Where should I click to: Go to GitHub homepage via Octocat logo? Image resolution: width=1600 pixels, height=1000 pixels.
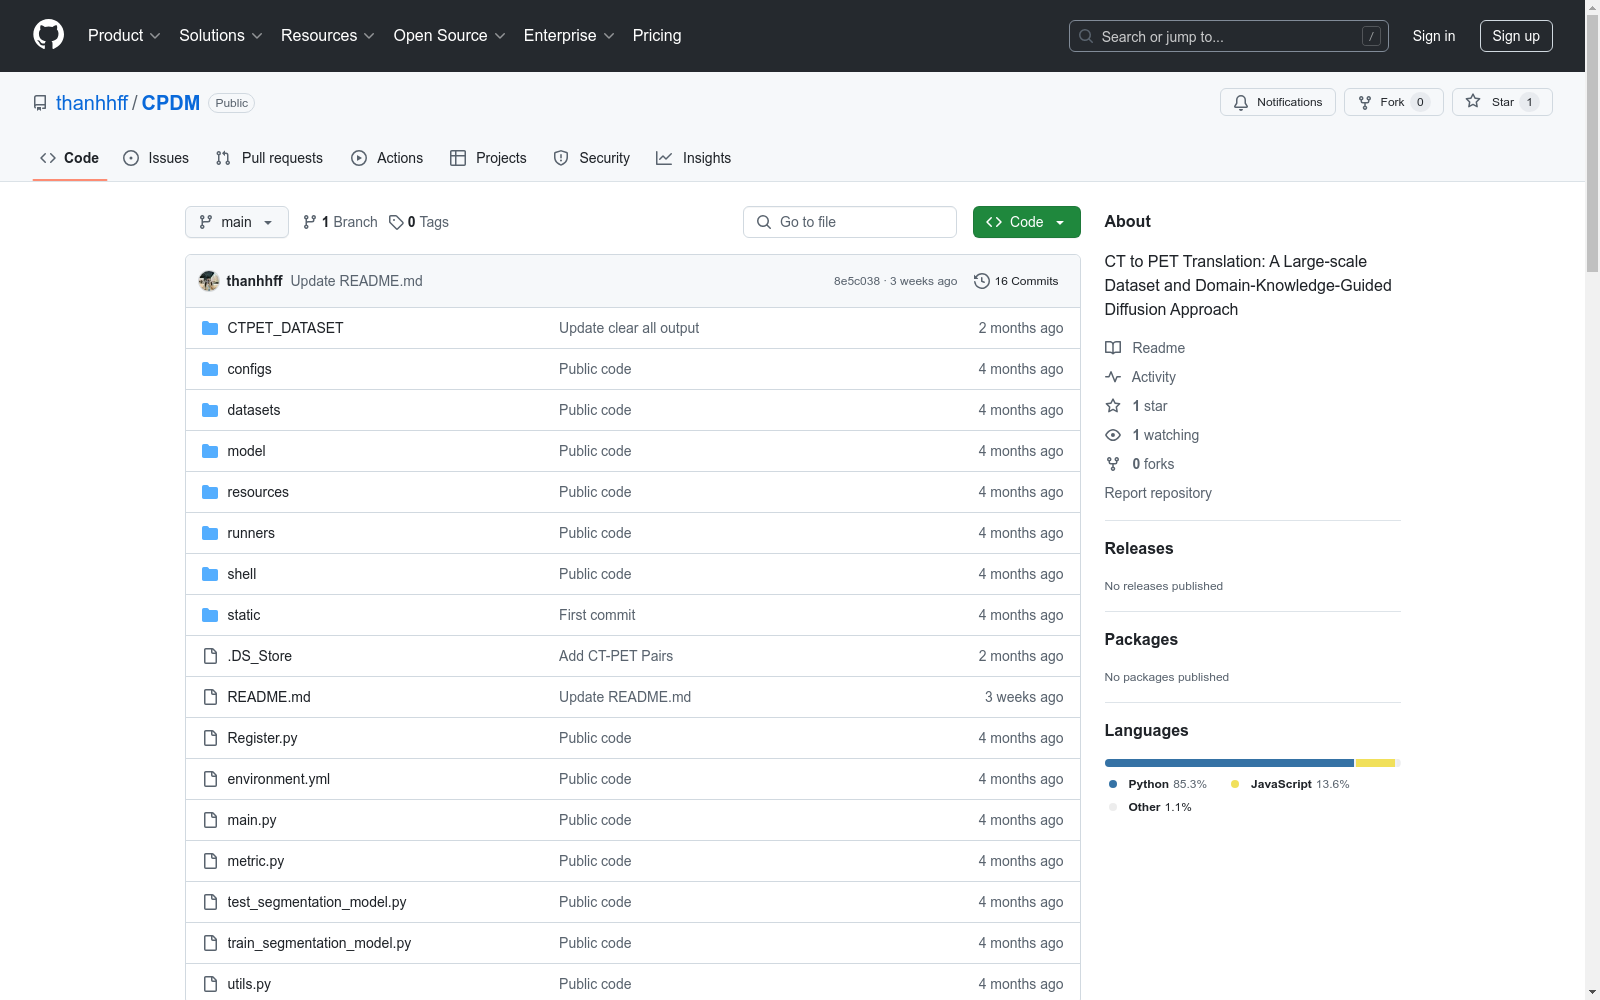[48, 35]
